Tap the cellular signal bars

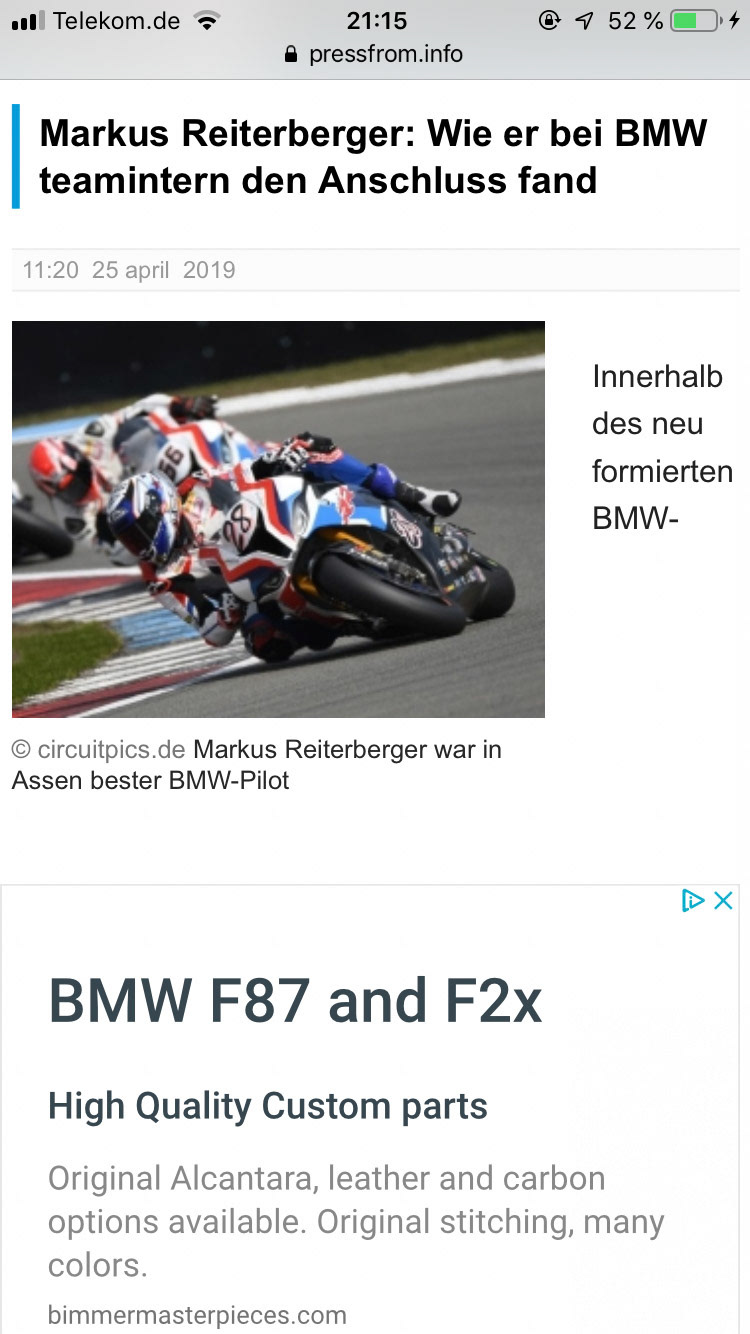(x=28, y=21)
